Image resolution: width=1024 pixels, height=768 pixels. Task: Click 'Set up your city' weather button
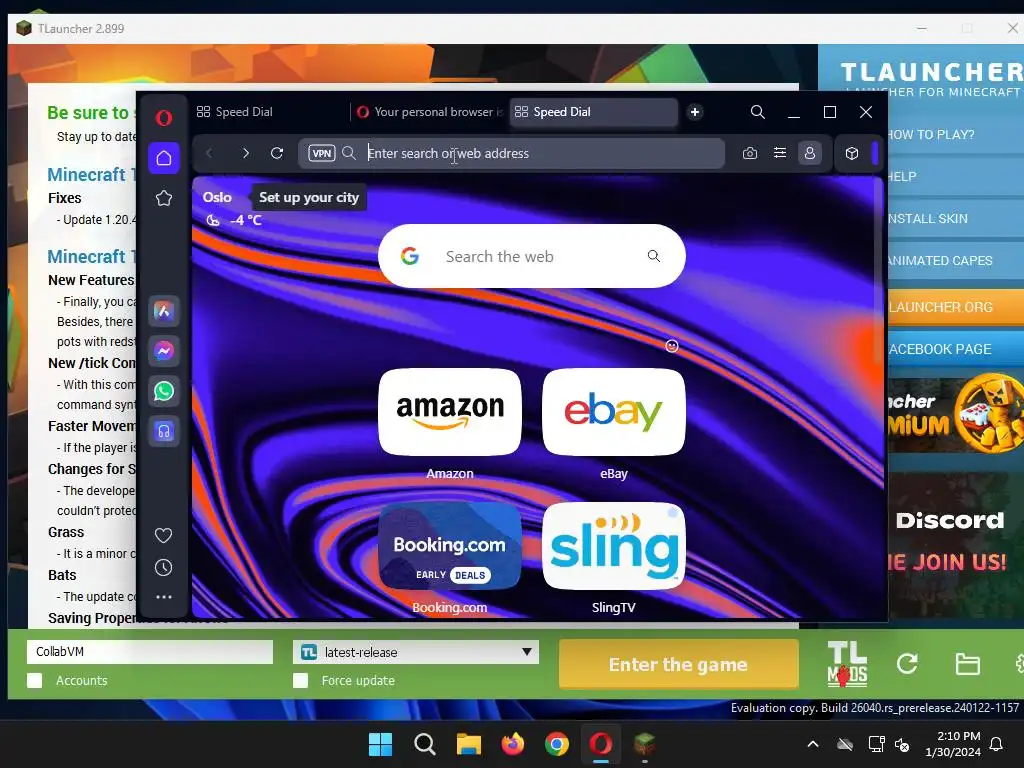309,197
